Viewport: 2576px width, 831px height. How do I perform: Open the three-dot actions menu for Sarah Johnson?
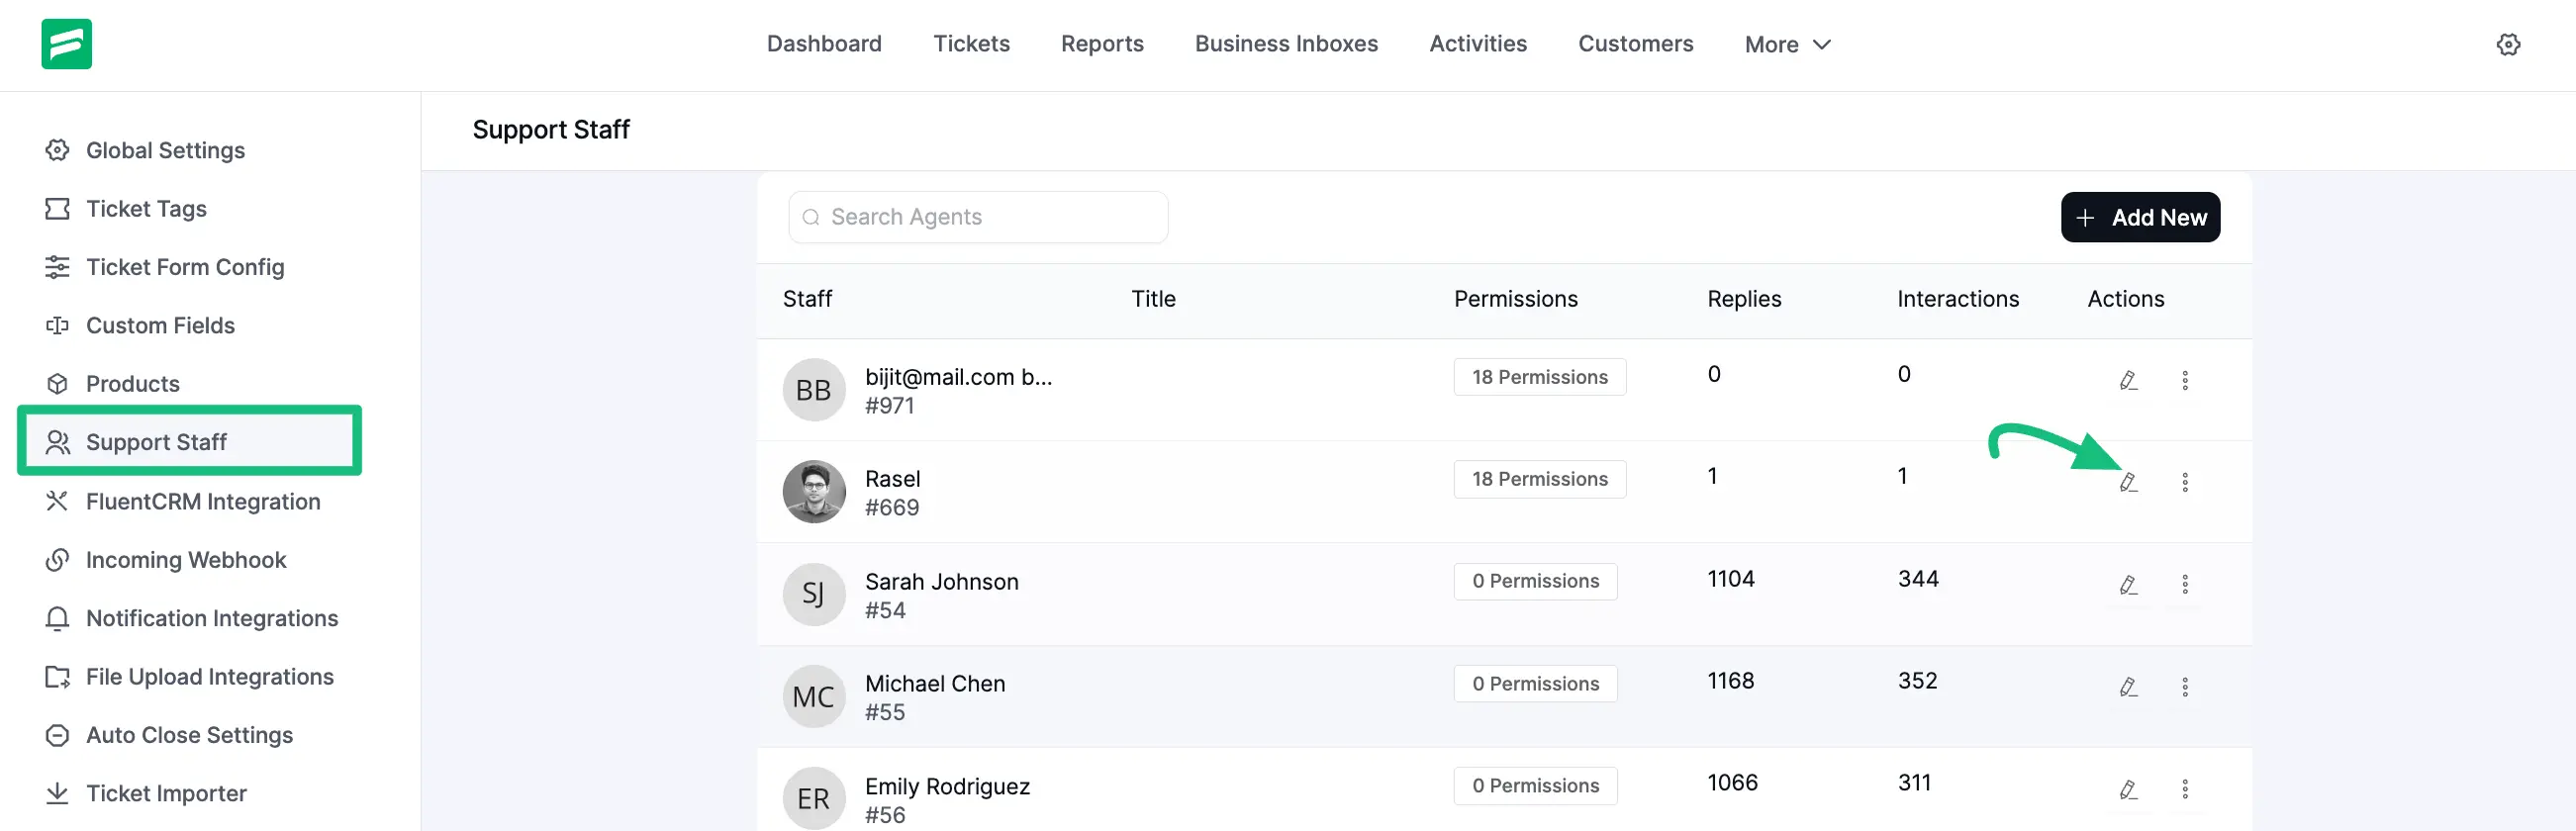[x=2186, y=584]
